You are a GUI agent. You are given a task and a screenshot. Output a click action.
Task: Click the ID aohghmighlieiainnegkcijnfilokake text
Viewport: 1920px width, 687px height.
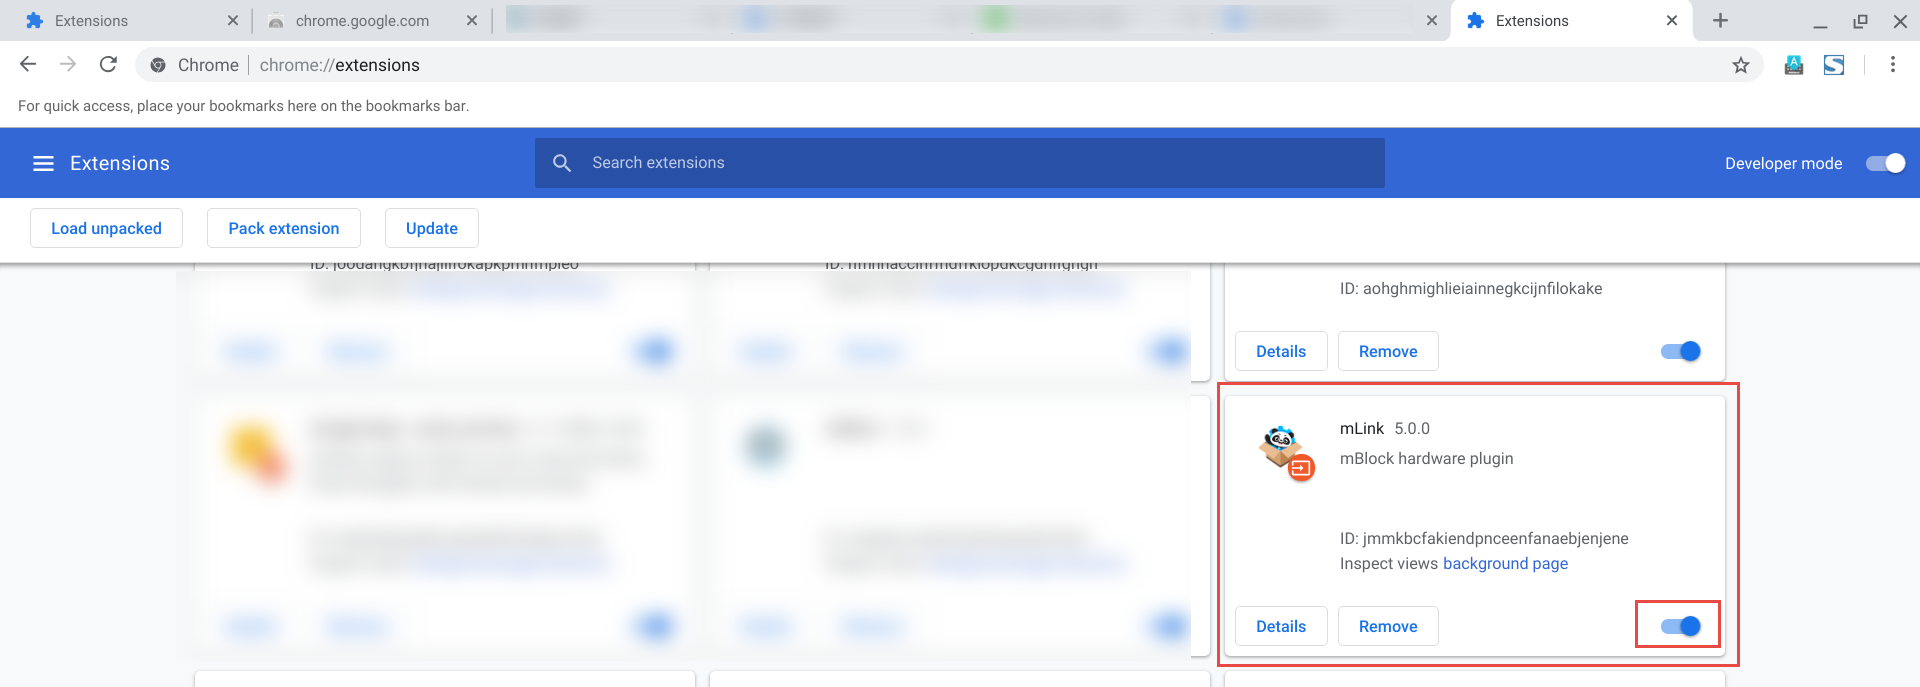[x=1471, y=288]
